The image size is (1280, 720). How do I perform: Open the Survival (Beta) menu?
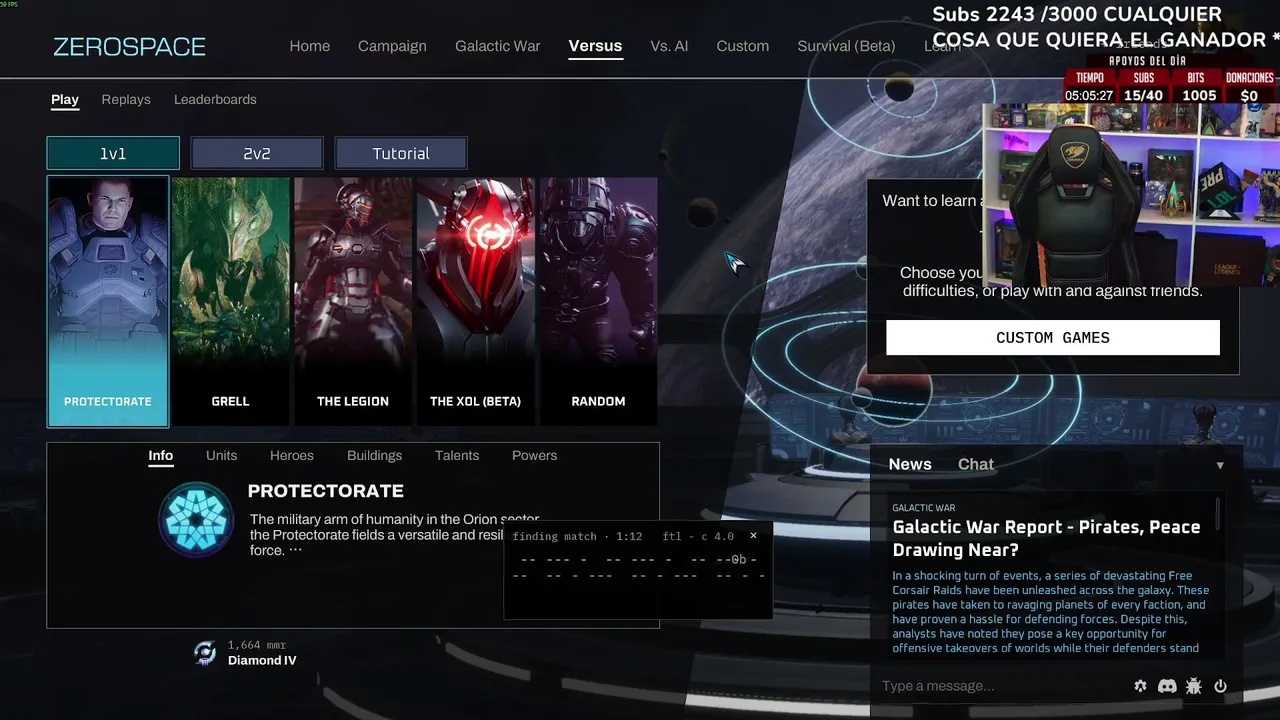point(846,46)
